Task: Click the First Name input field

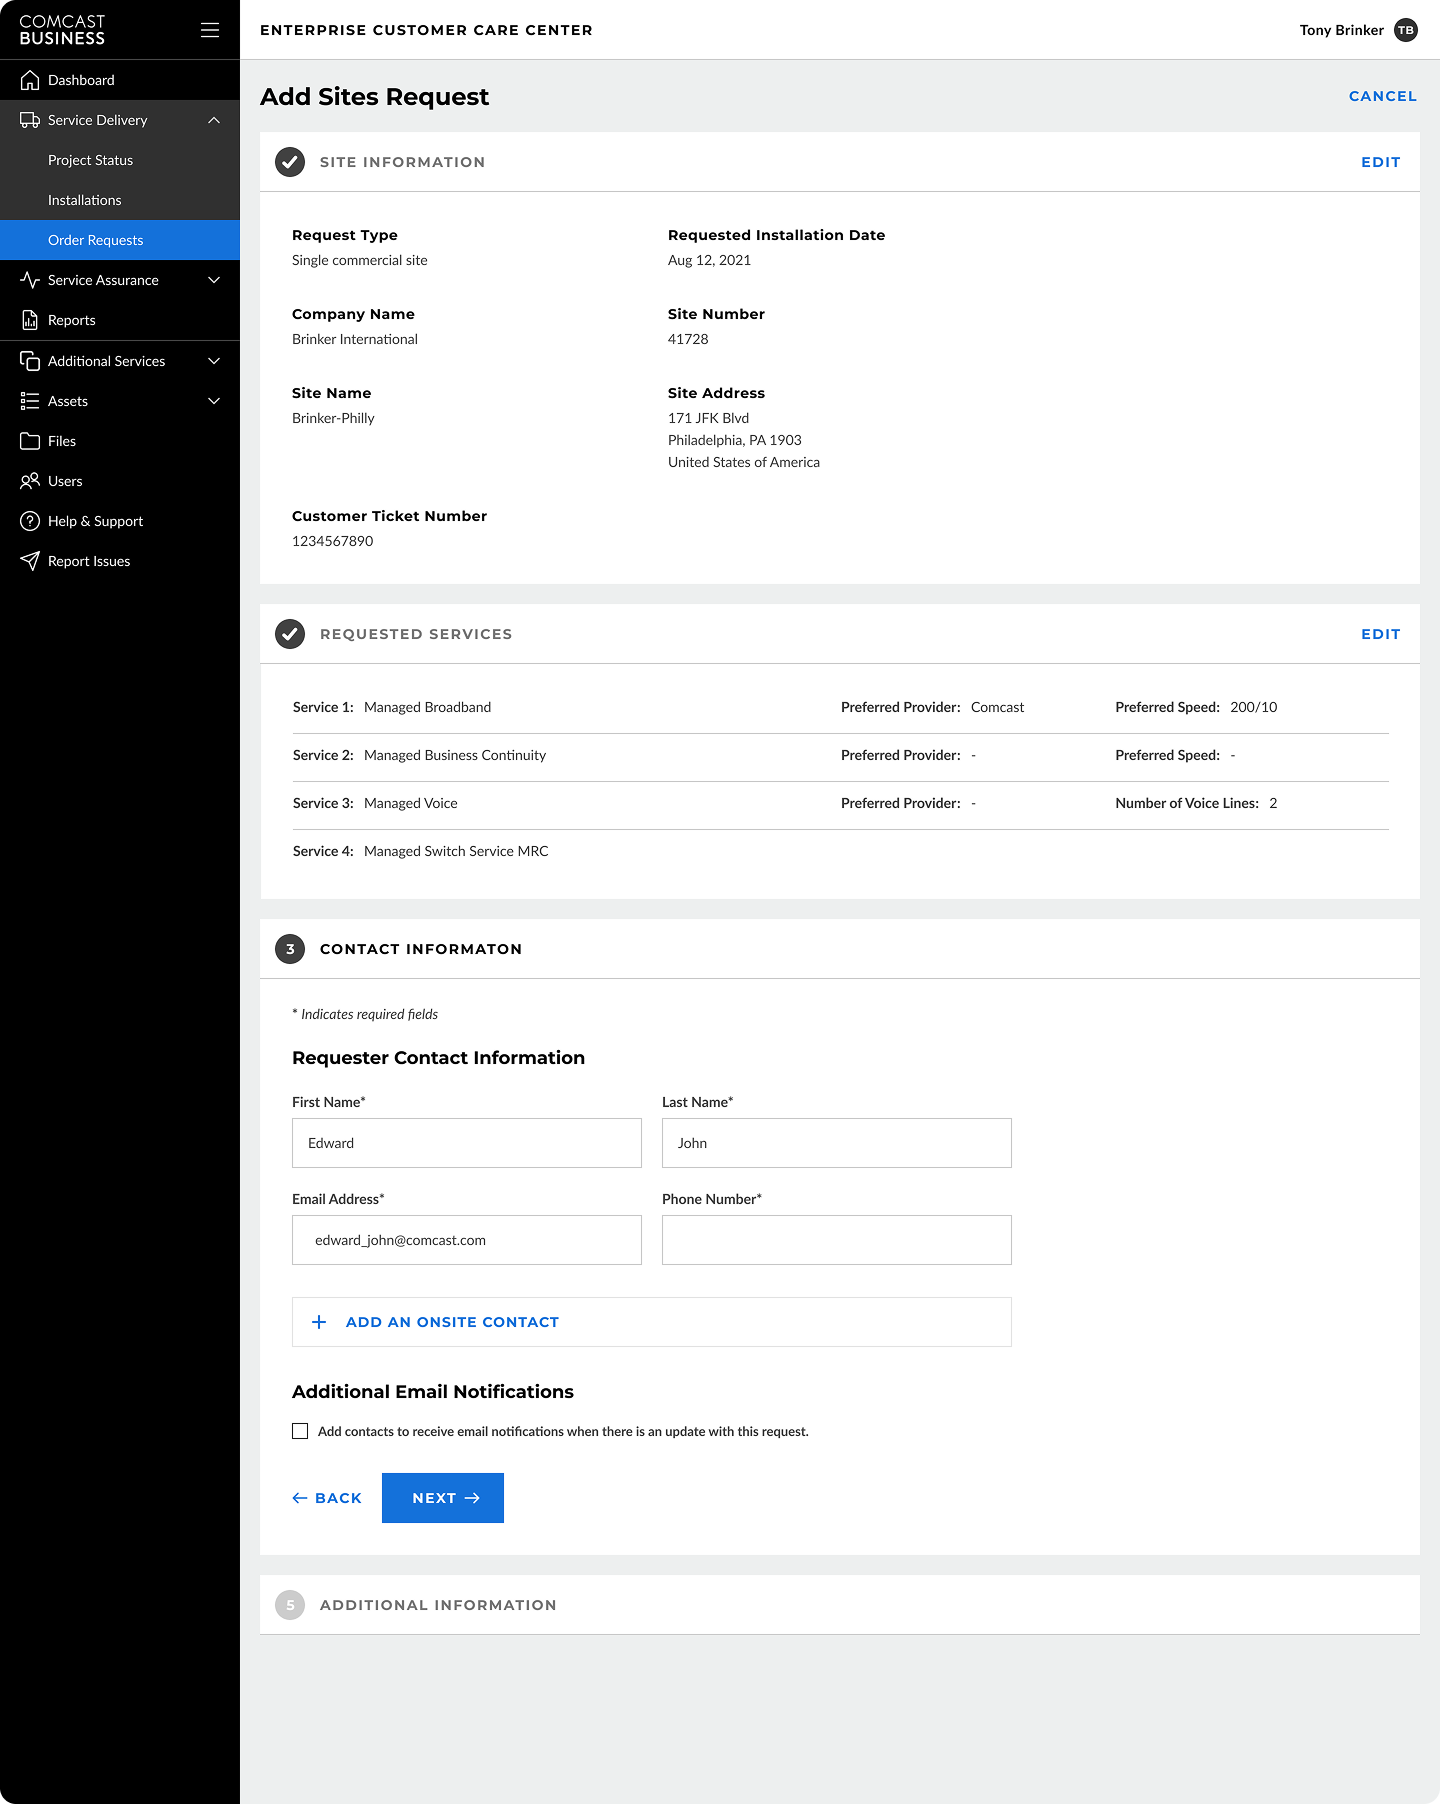Action: (x=467, y=1143)
